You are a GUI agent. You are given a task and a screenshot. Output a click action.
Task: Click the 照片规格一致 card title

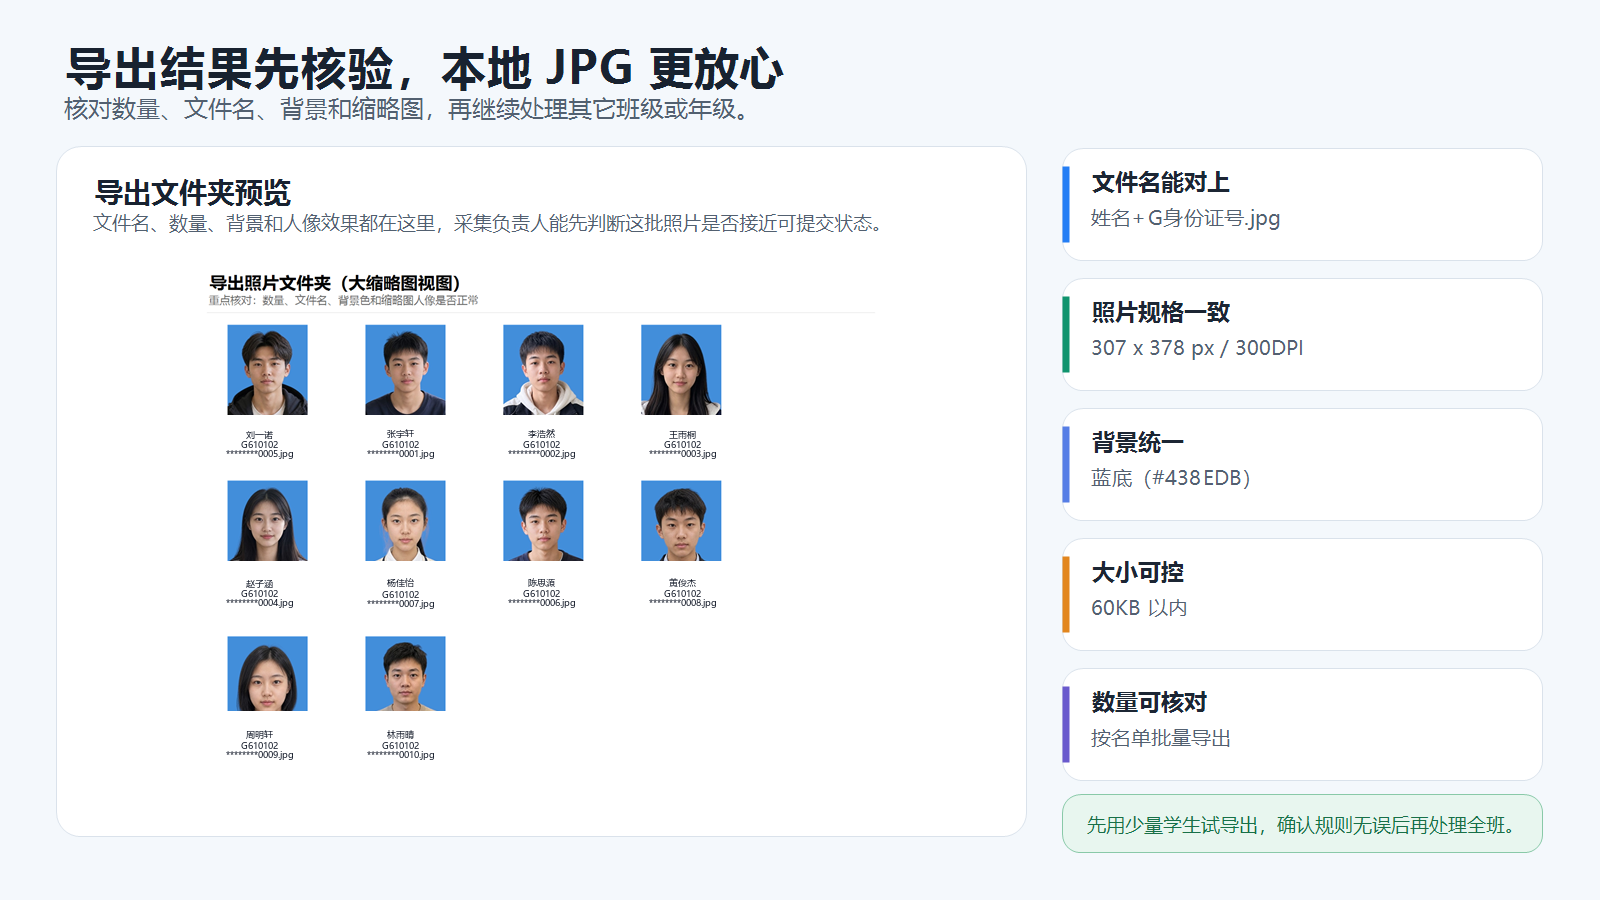tap(1160, 313)
